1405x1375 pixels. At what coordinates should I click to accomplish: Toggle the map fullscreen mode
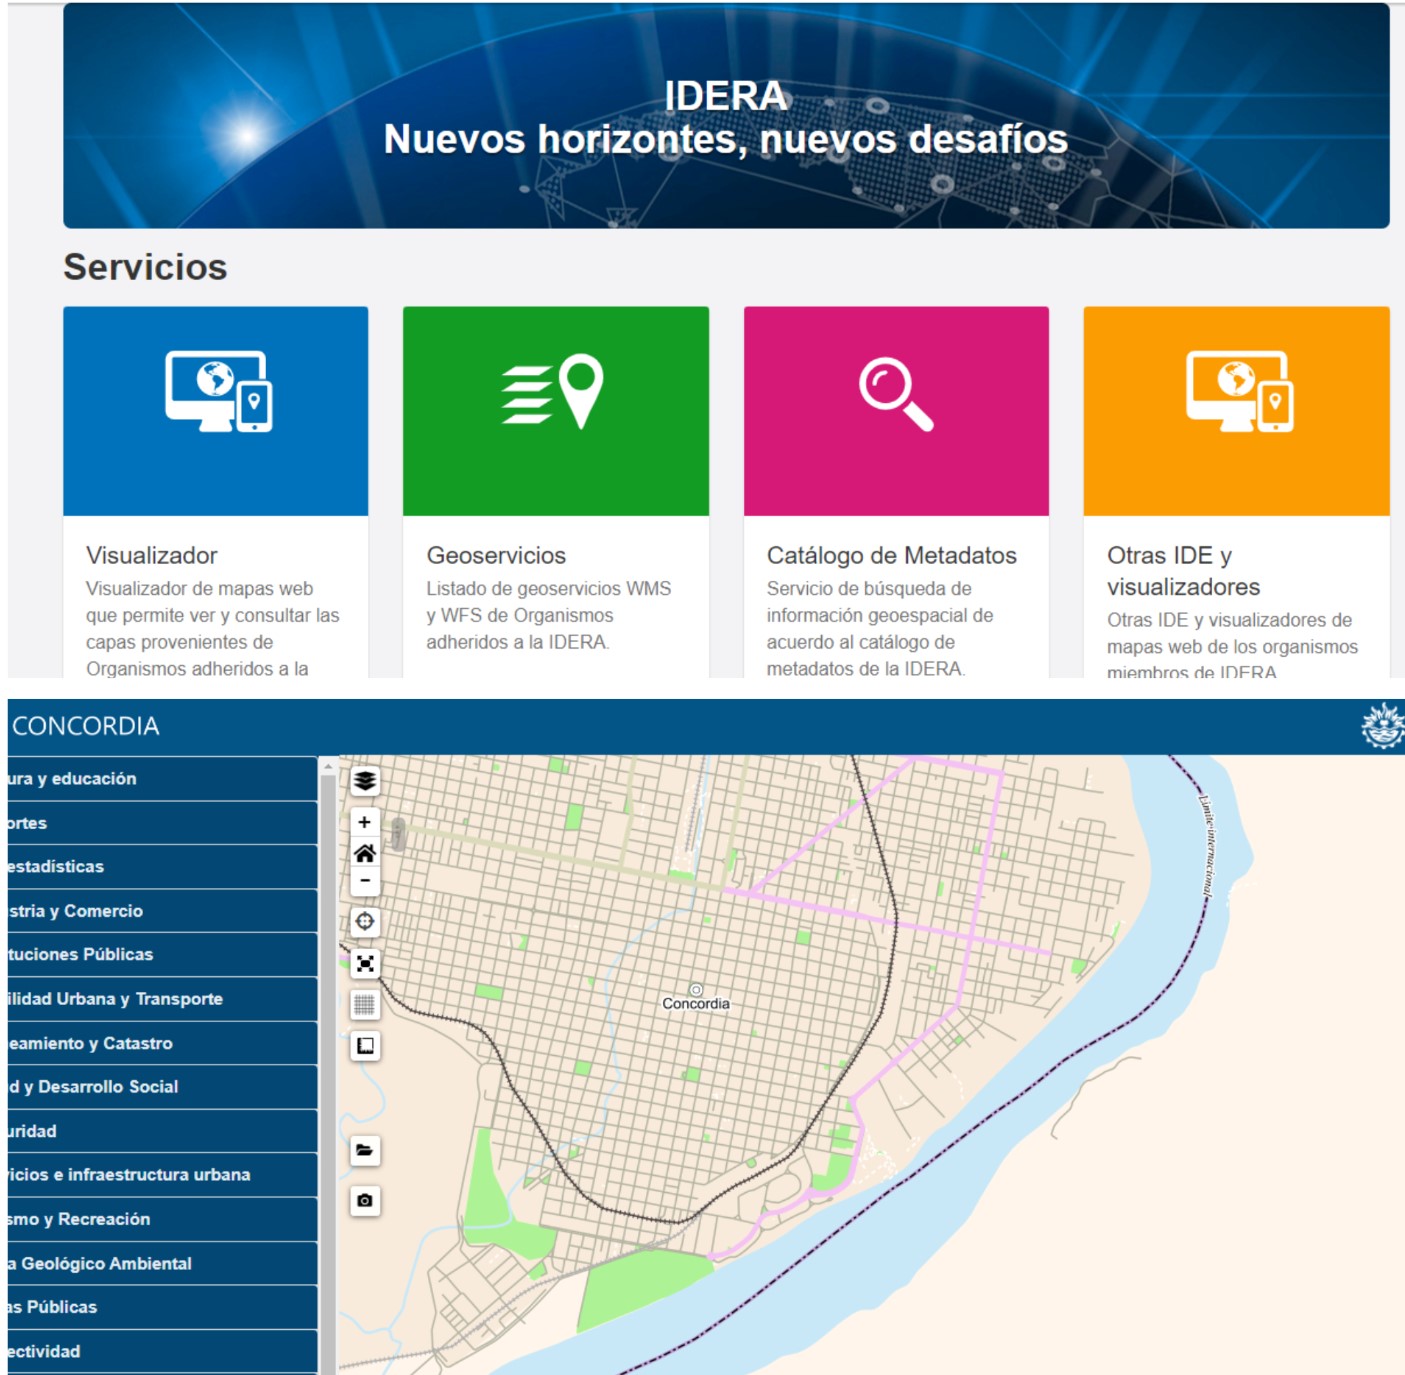click(365, 963)
